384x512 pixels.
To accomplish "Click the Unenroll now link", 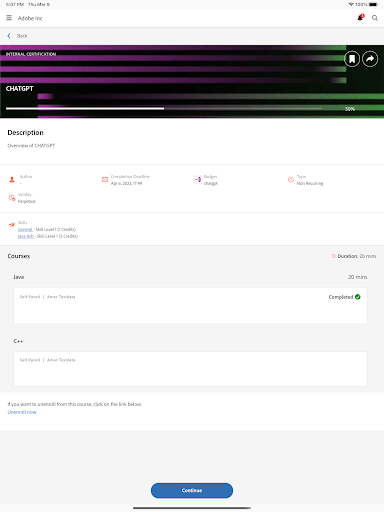I will [22, 412].
